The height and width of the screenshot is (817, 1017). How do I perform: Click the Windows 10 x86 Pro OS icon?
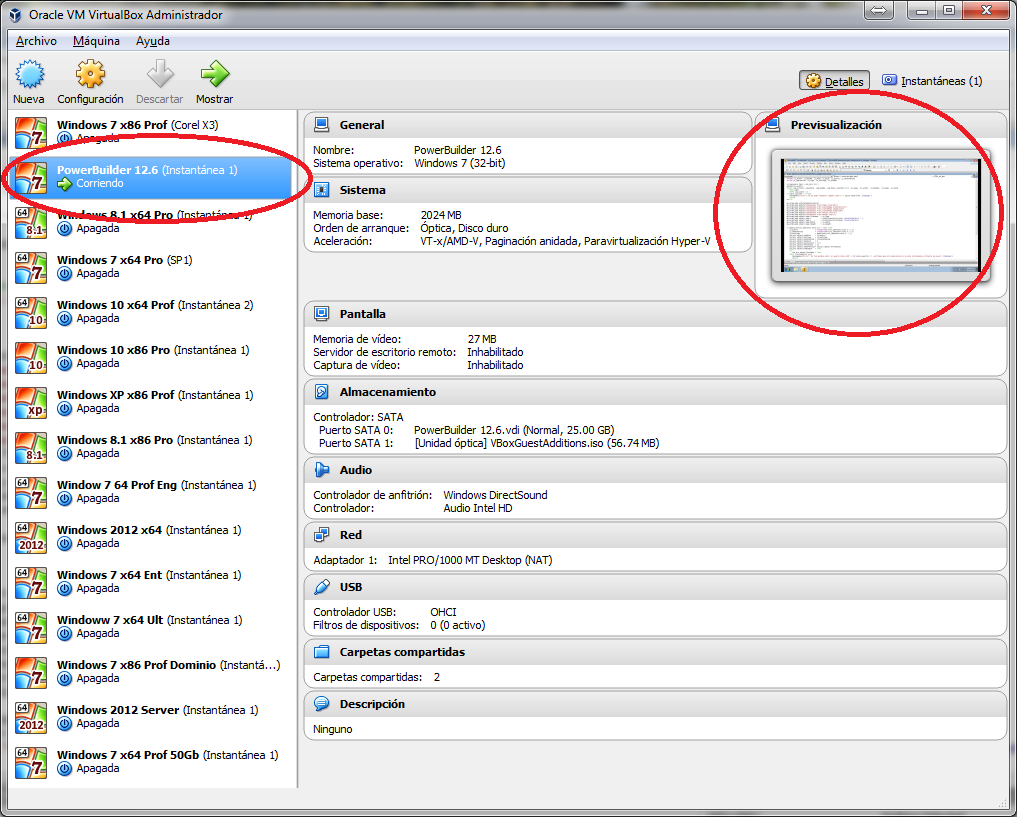click(x=31, y=357)
